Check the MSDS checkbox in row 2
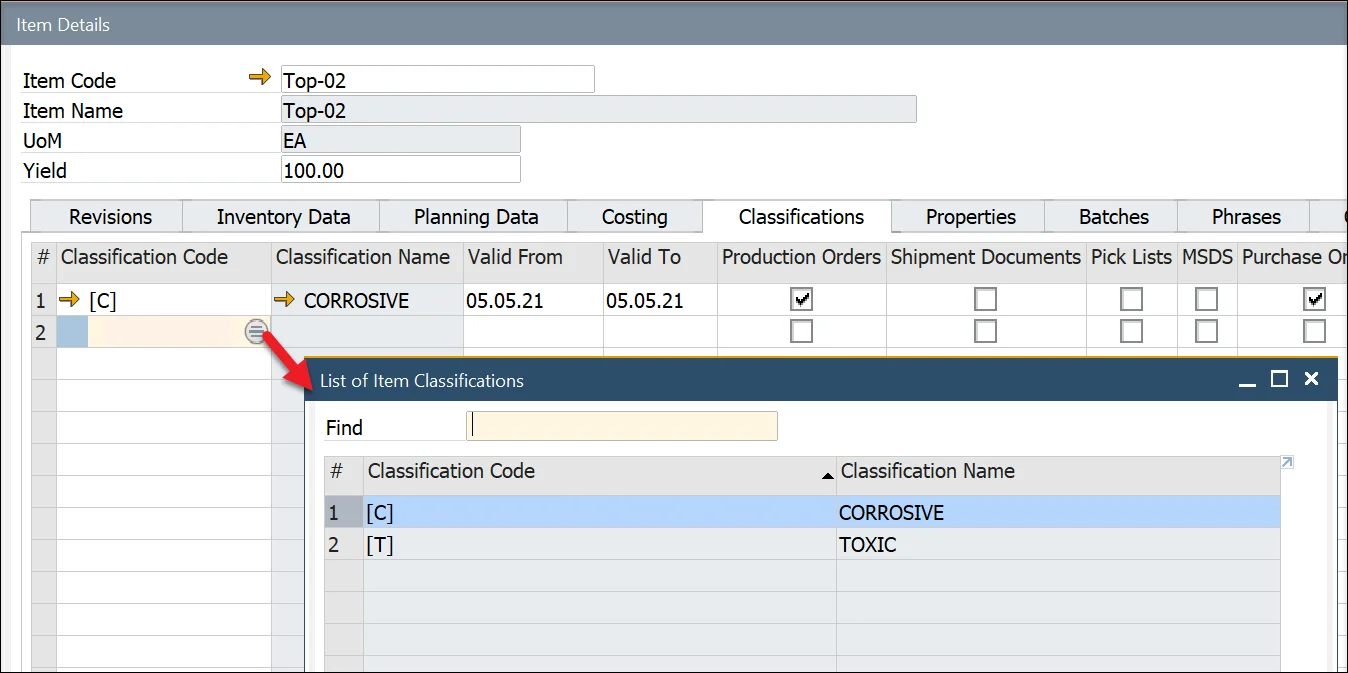Screen dimensions: 1348x673 click(1206, 331)
